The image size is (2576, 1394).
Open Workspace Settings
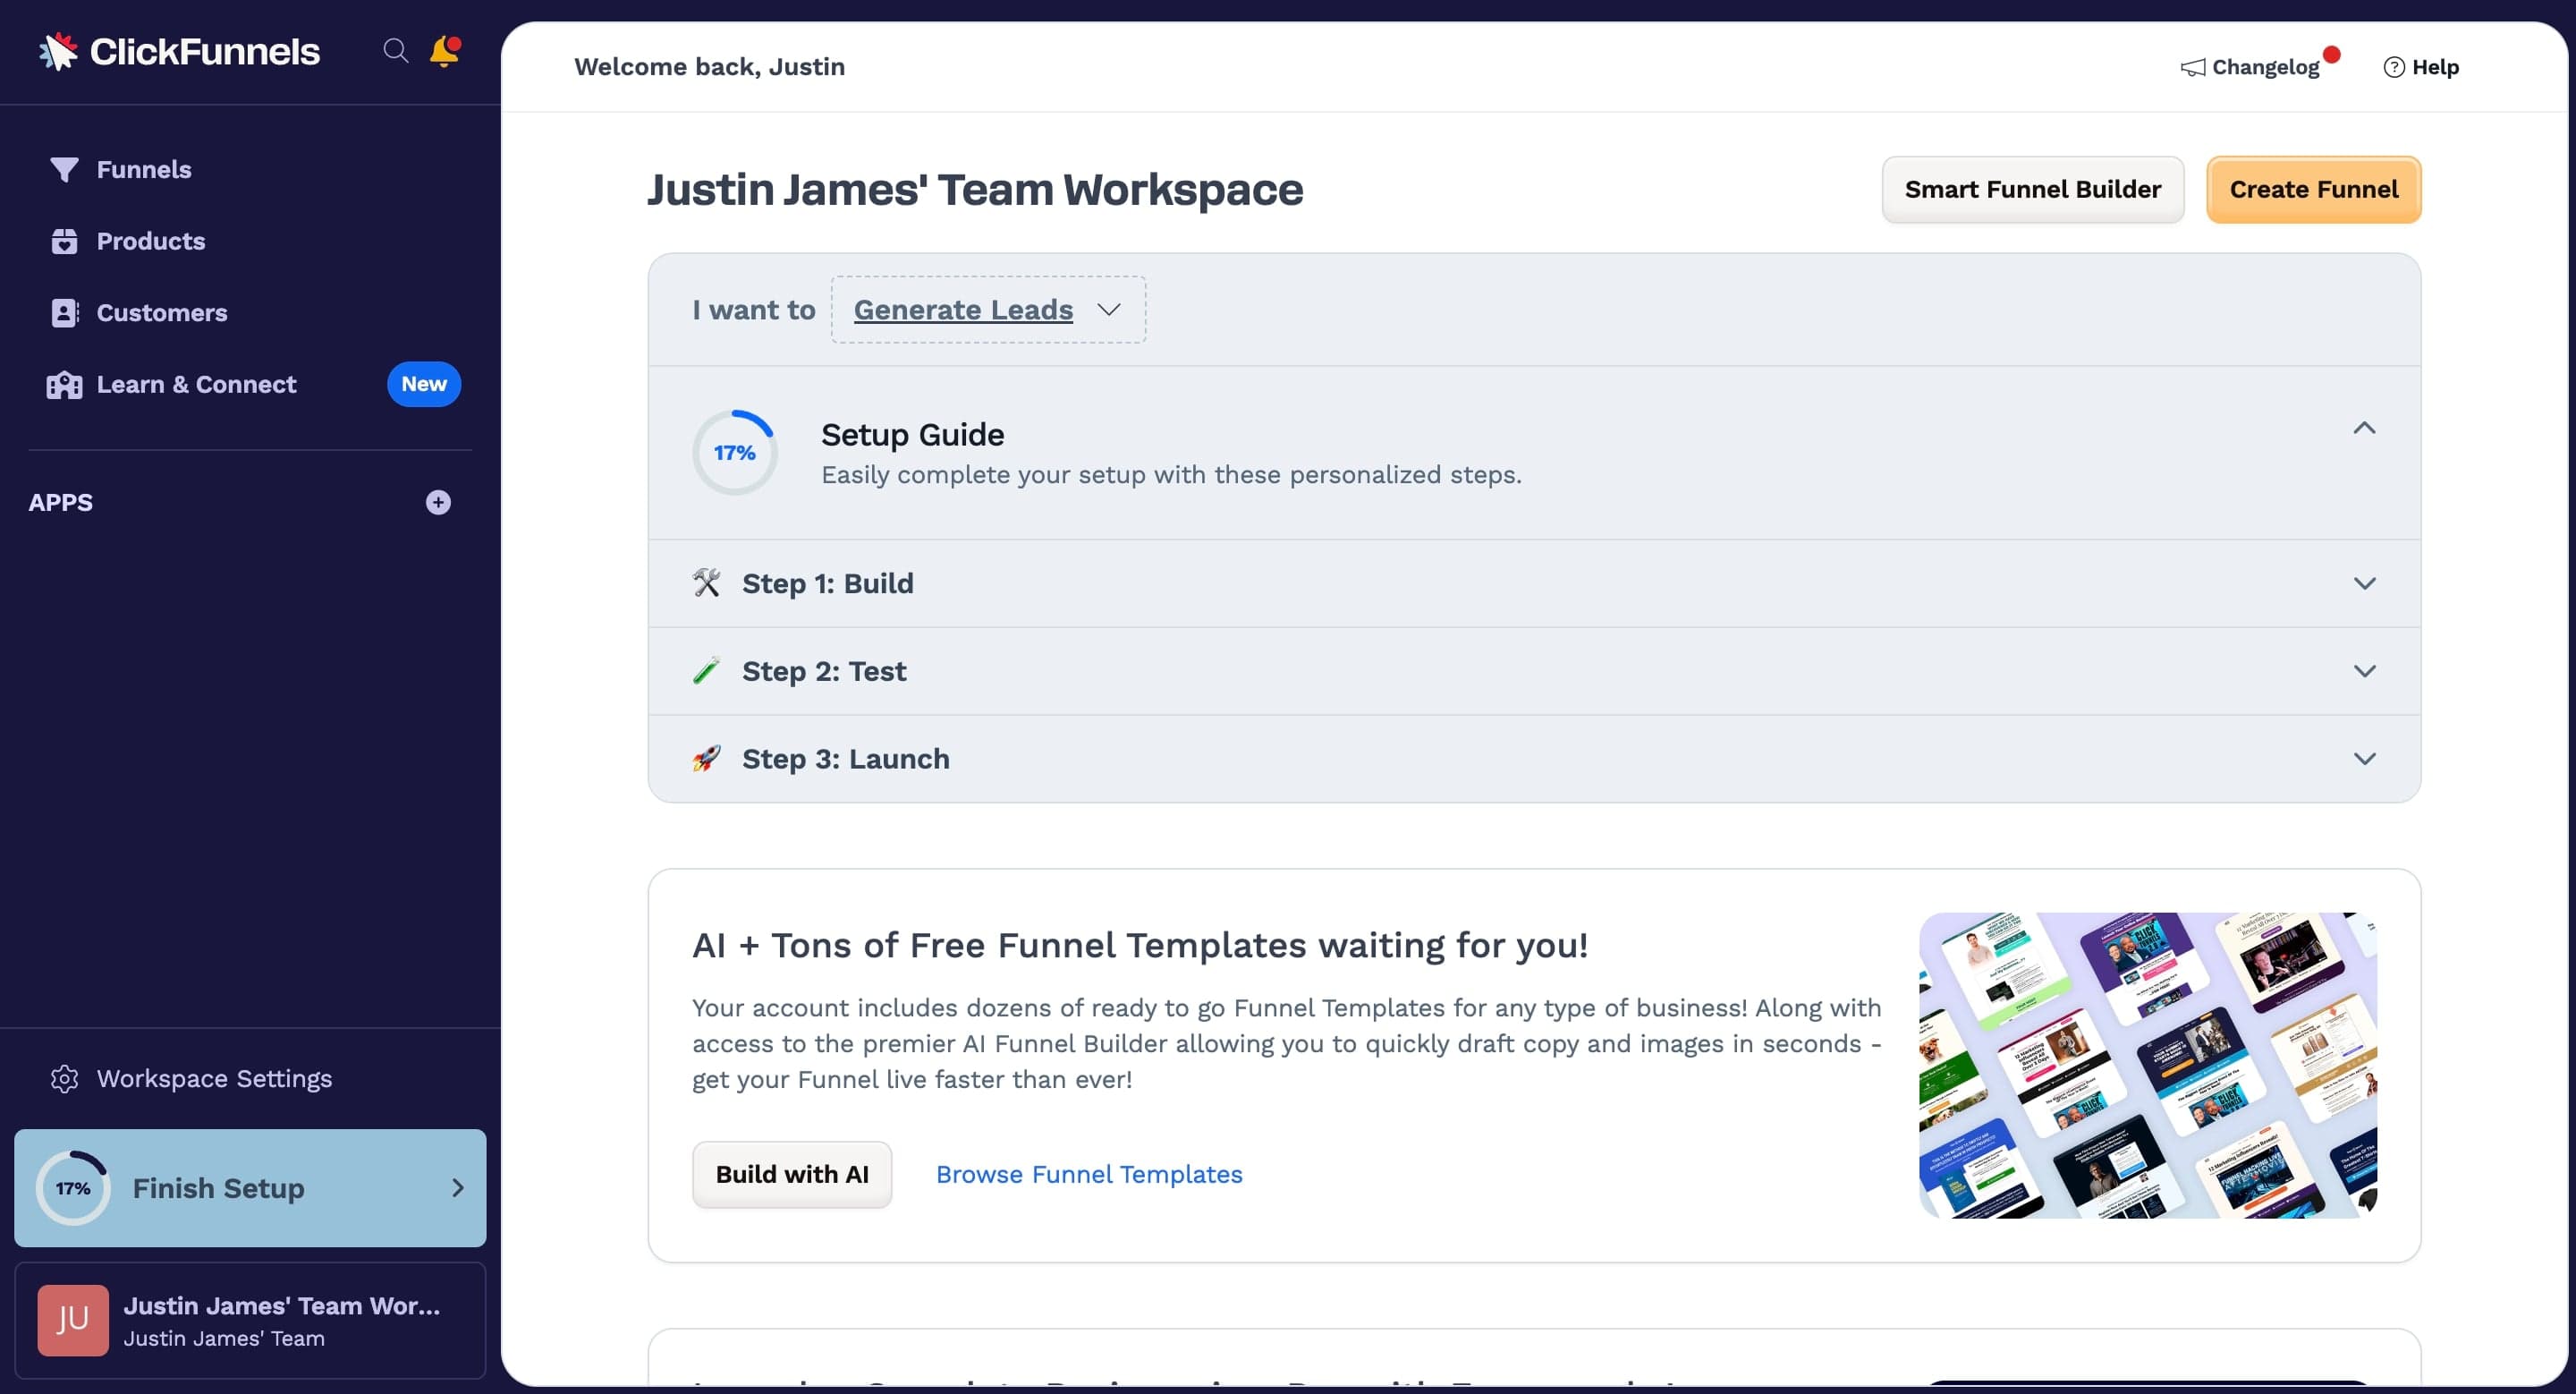(214, 1079)
